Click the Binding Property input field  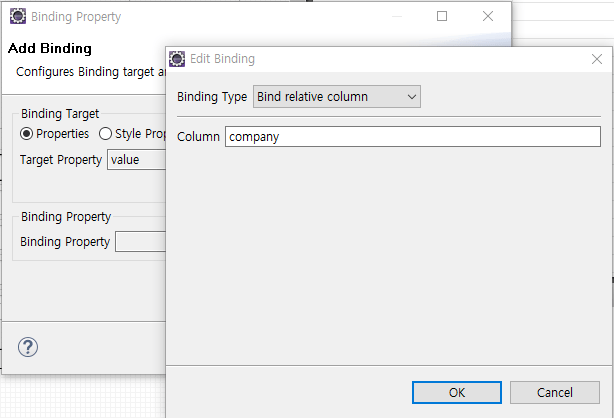141,242
